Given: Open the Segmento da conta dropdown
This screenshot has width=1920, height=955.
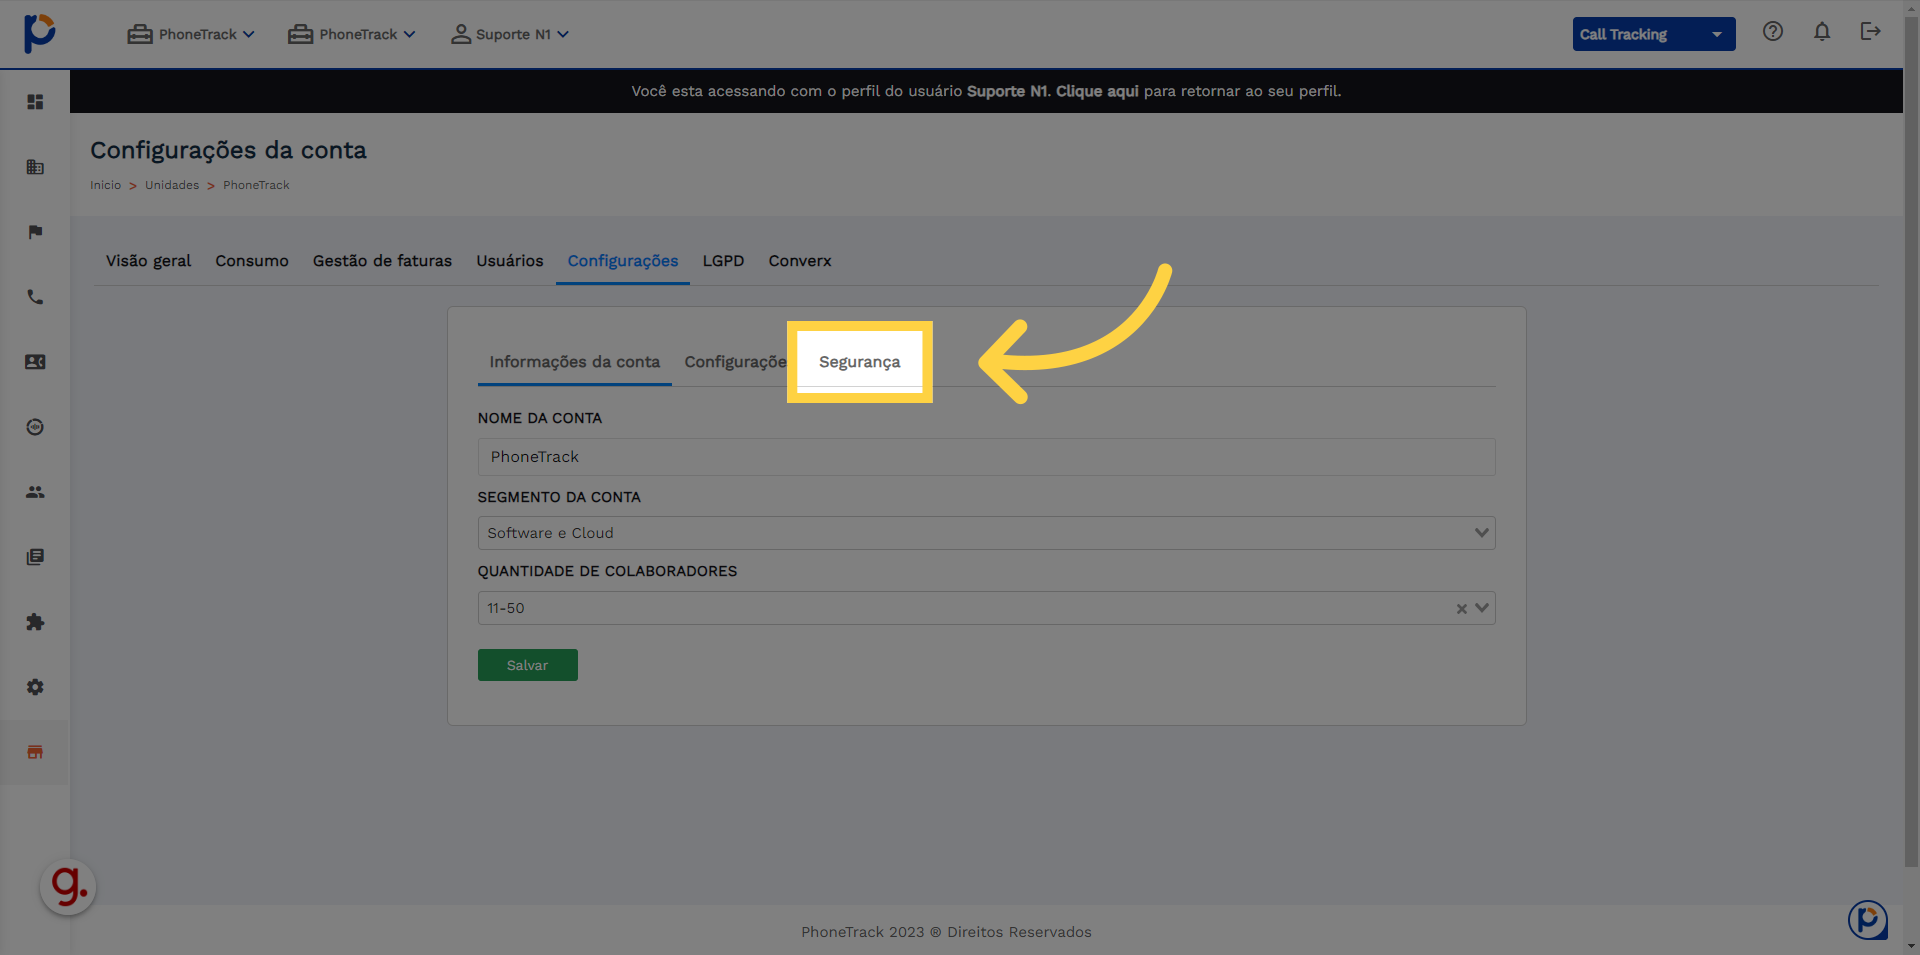Looking at the screenshot, I should [x=986, y=533].
